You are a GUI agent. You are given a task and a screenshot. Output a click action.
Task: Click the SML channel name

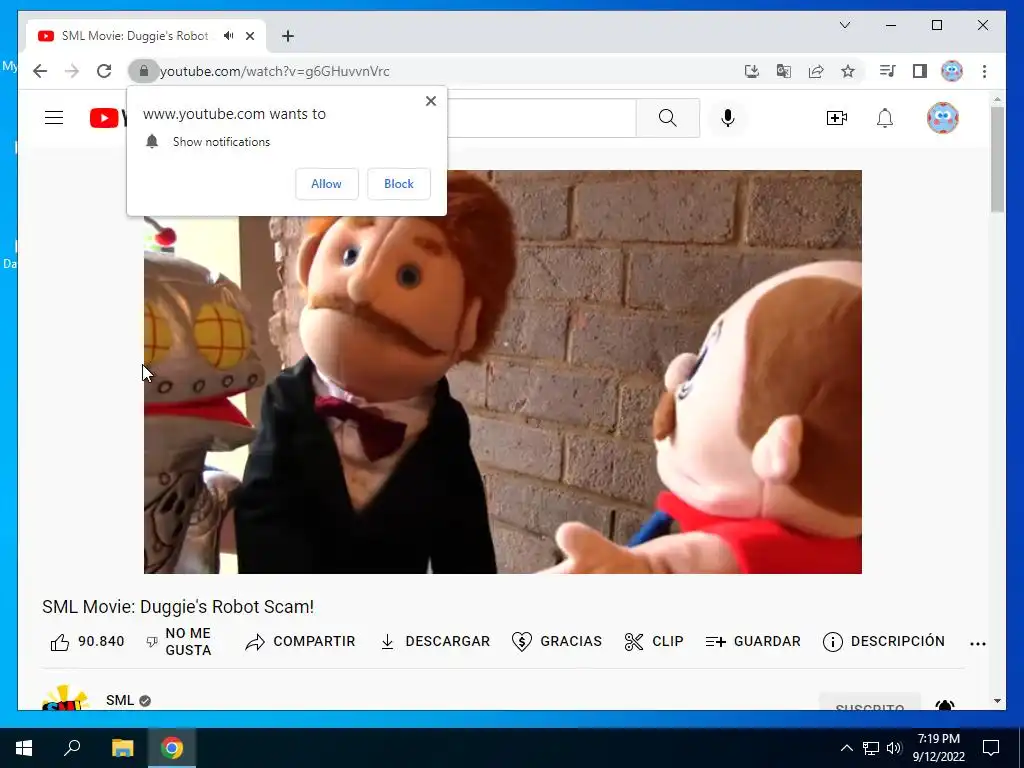120,700
